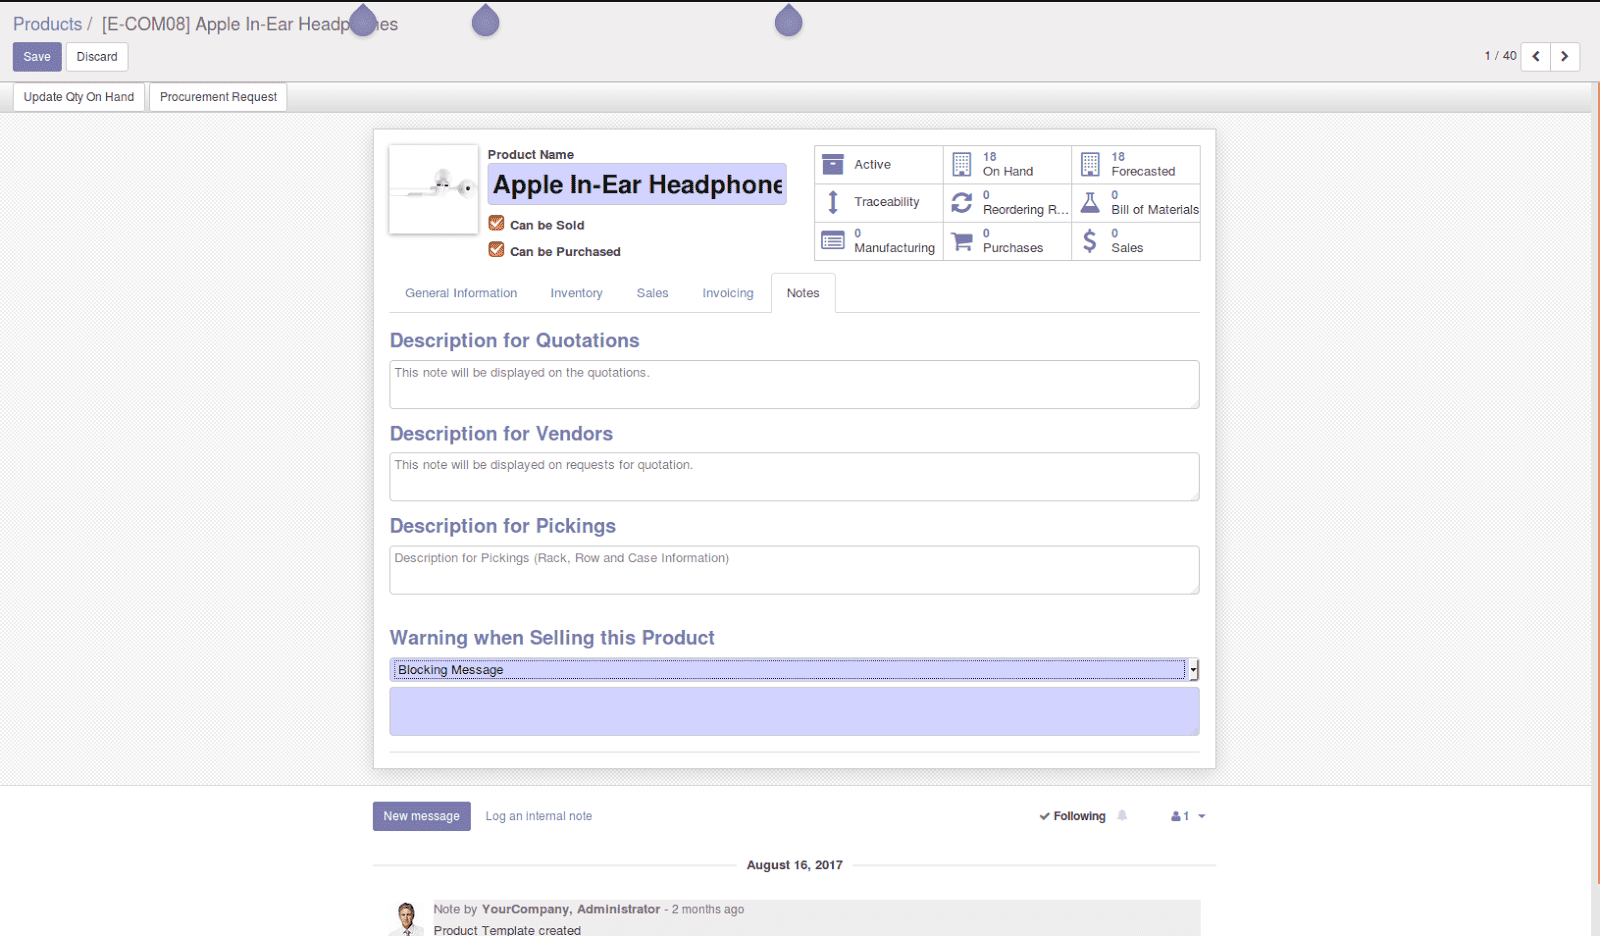1600x936 pixels.
Task: Click Description for Quotations heading
Action: [x=514, y=341]
